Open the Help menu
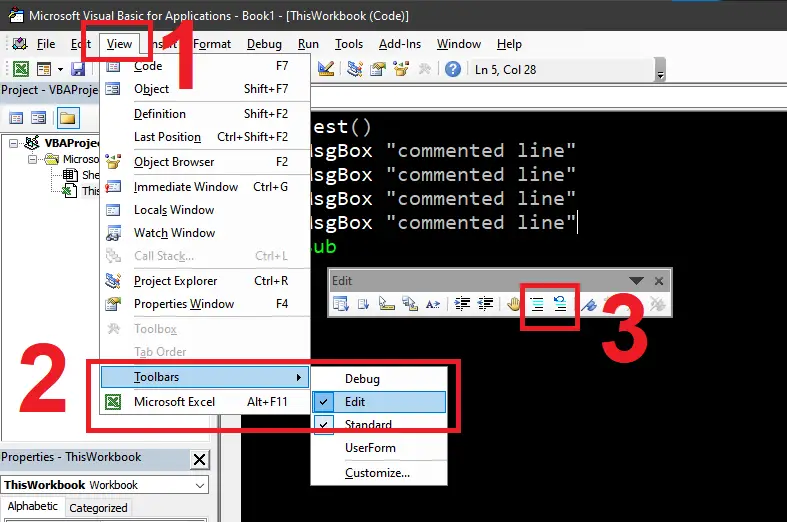Screen dimensions: 787x522 509,44
